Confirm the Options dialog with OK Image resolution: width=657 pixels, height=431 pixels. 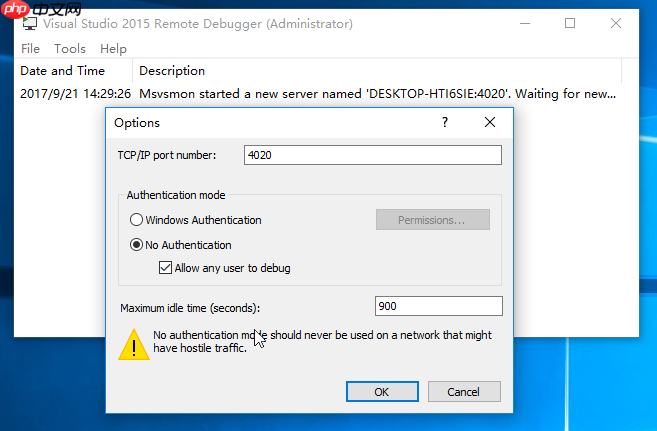tap(382, 392)
